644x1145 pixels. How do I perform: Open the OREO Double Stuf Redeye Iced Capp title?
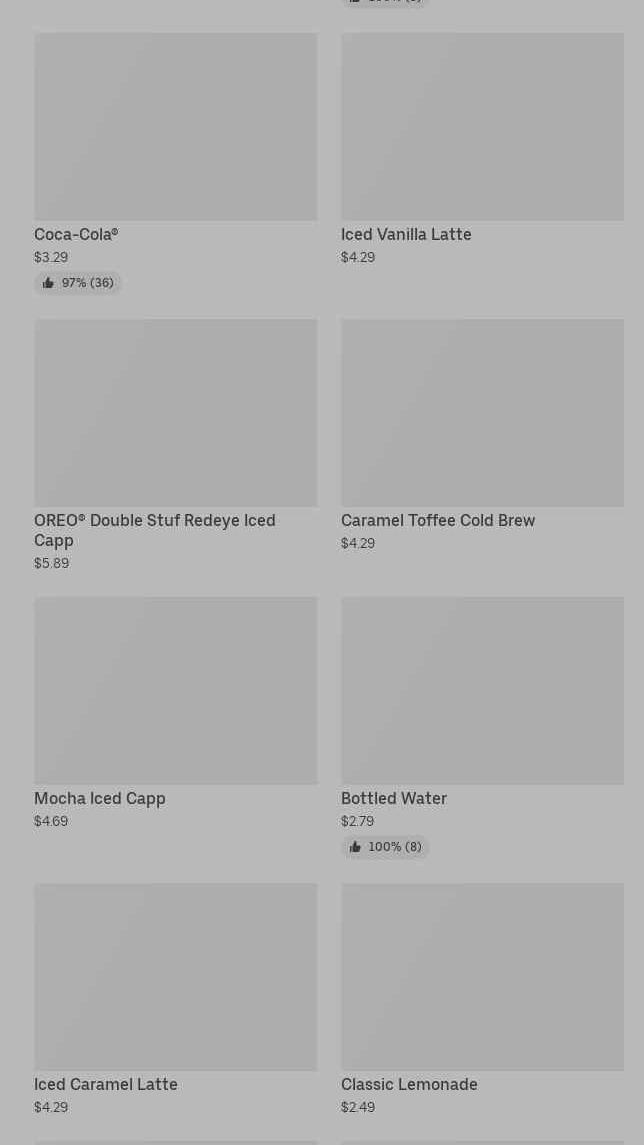[154, 530]
